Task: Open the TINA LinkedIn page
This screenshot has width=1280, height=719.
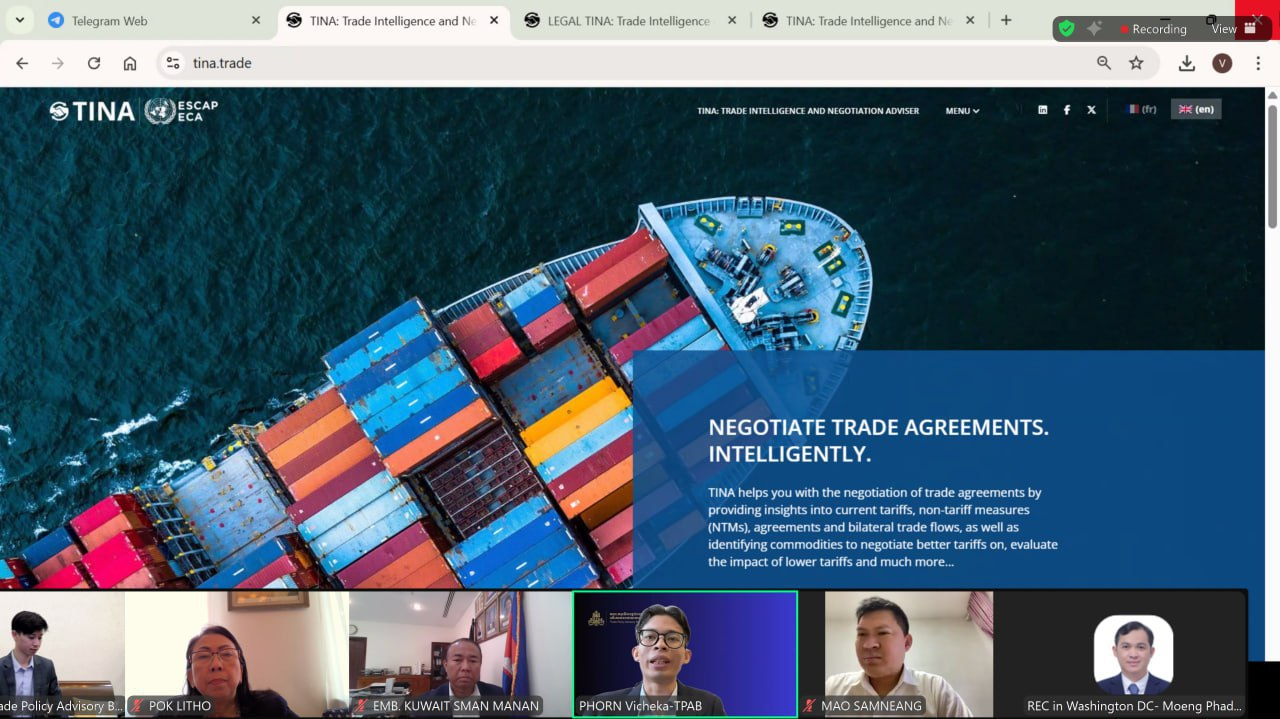Action: [1043, 110]
